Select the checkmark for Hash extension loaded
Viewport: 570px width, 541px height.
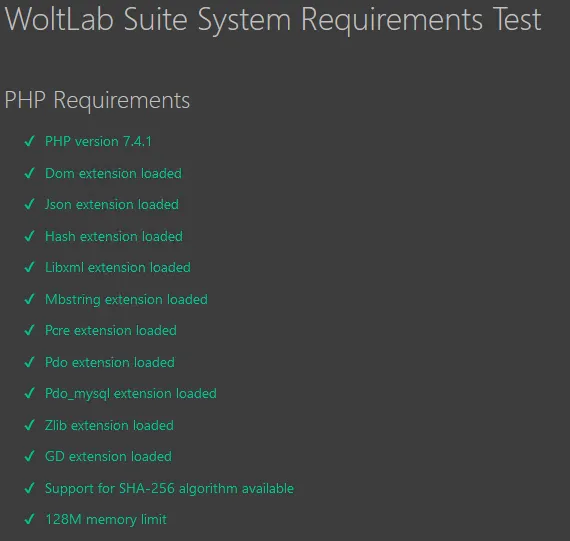click(29, 236)
